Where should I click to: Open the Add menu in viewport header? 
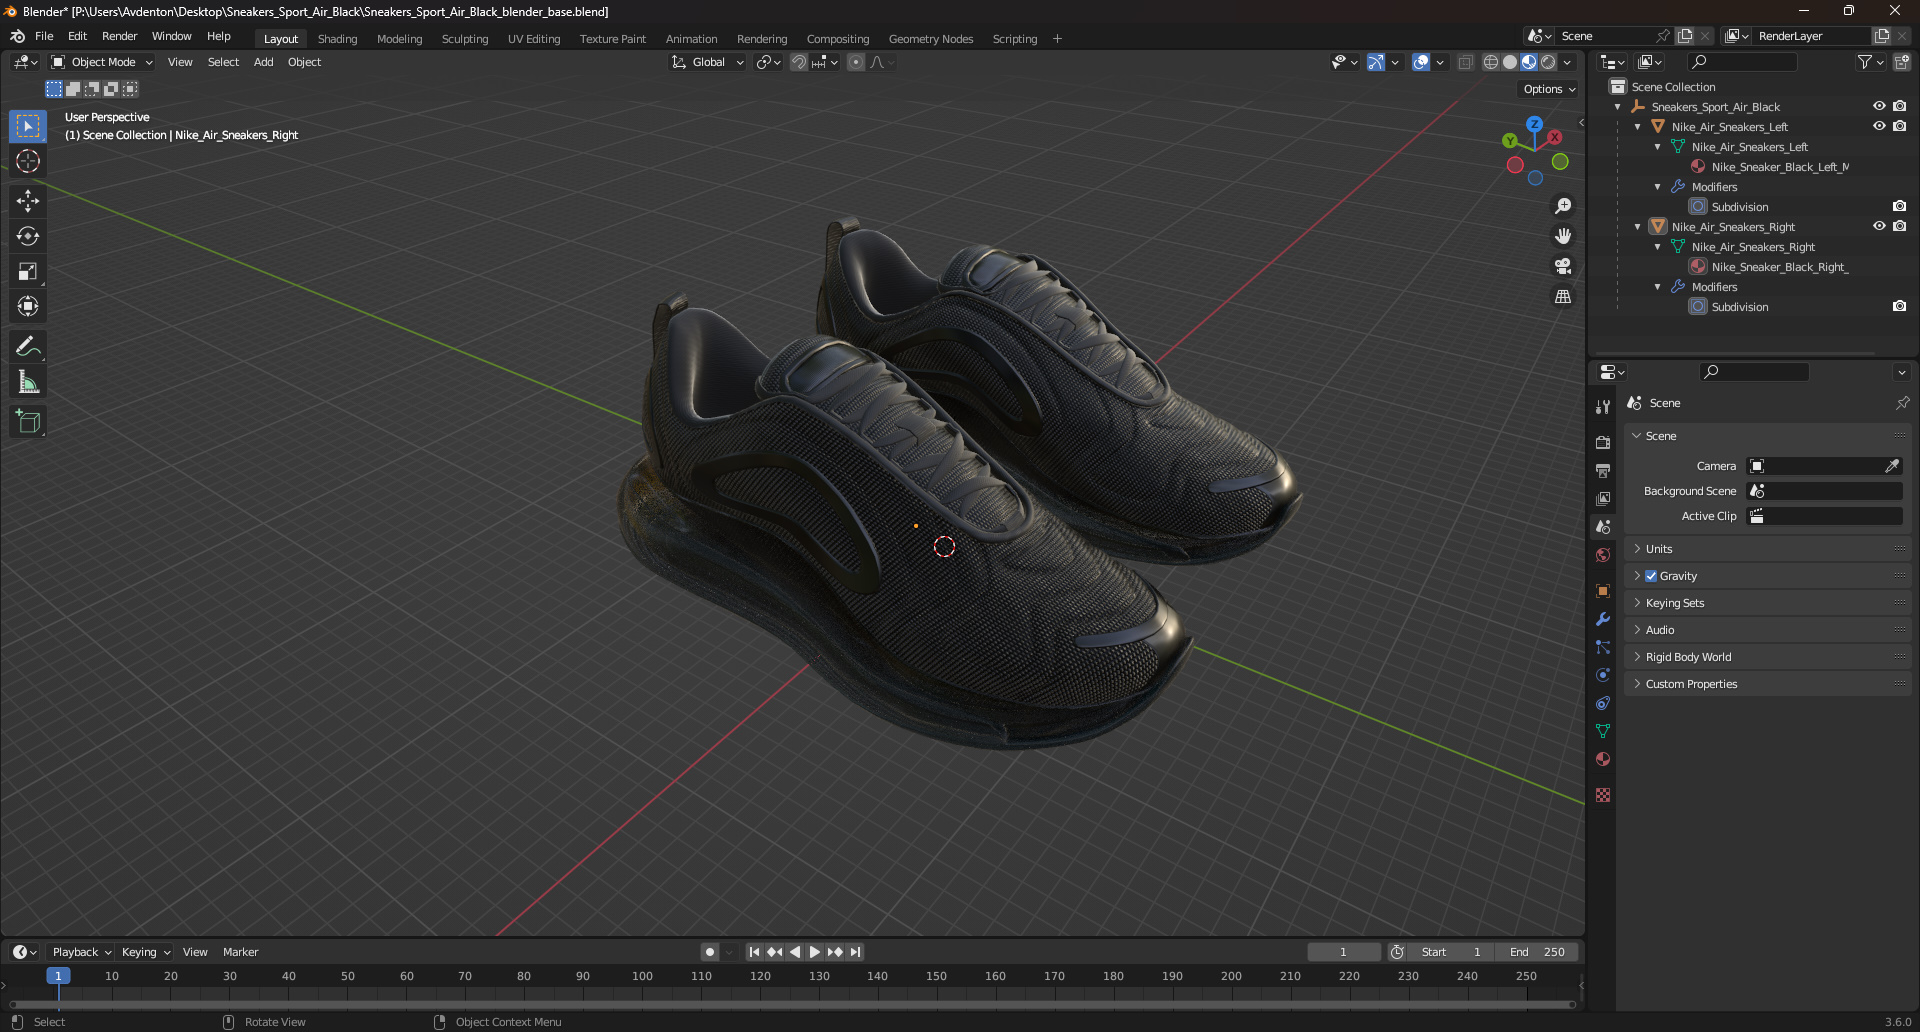[263, 62]
